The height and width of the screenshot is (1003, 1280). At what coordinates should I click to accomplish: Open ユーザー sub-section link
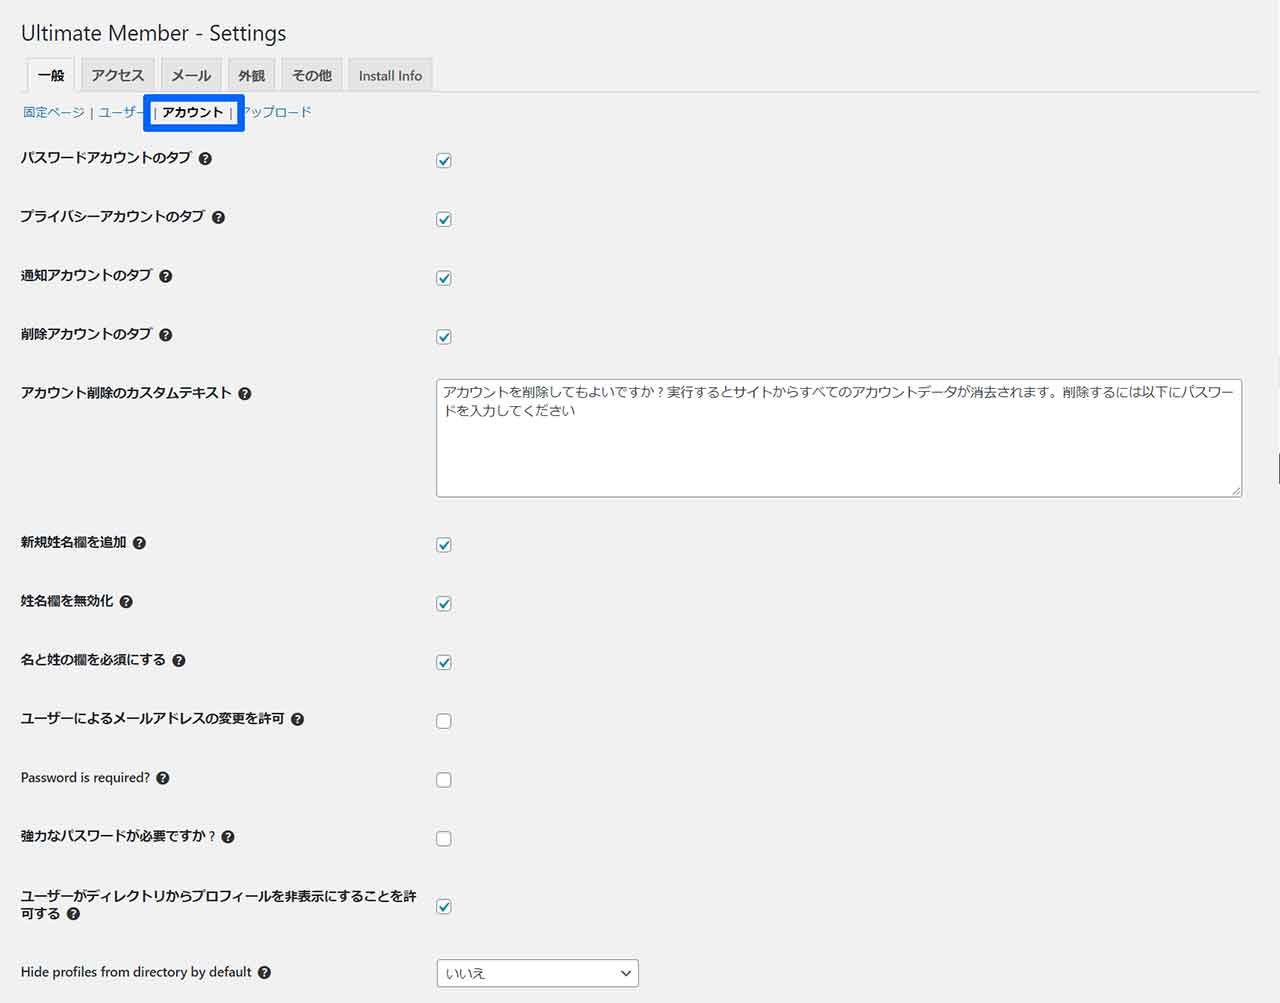click(x=121, y=112)
